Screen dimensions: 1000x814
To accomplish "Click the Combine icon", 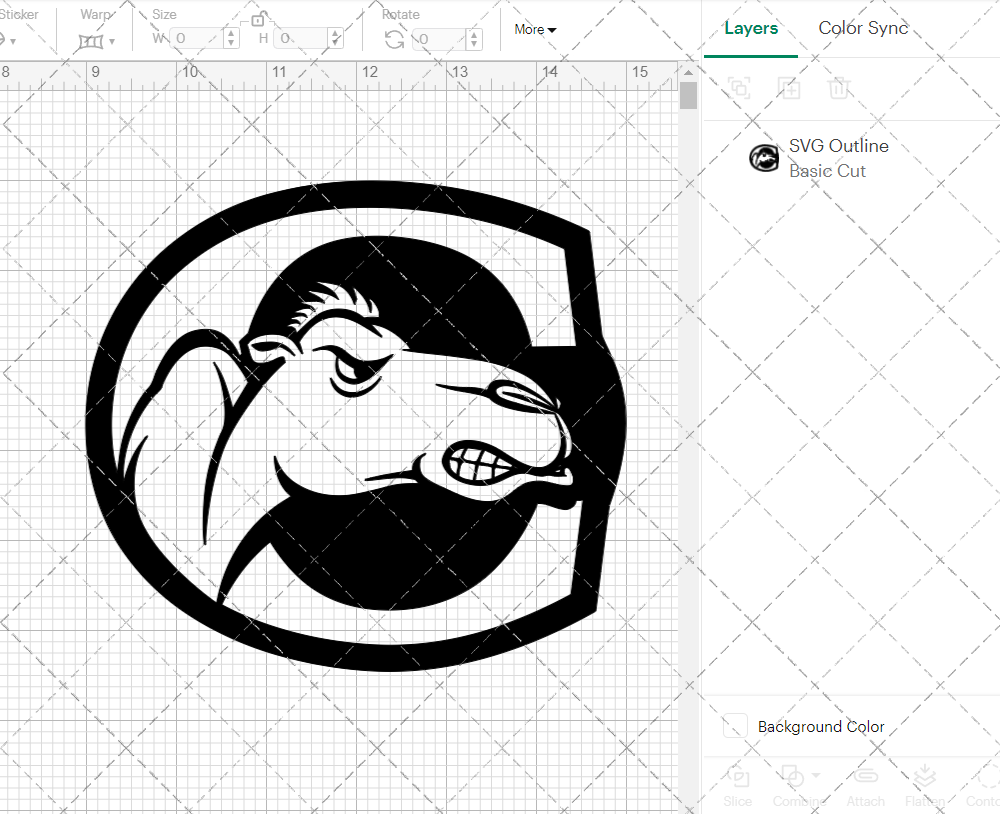I will tap(790, 776).
